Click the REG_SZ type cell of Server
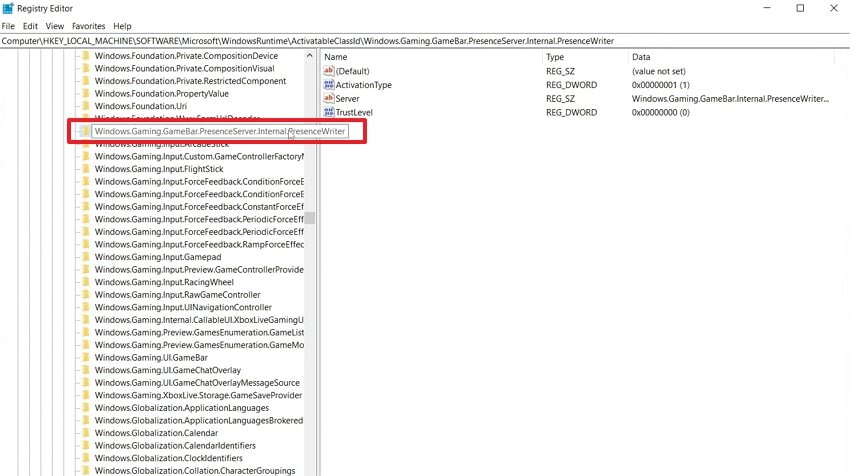 560,99
